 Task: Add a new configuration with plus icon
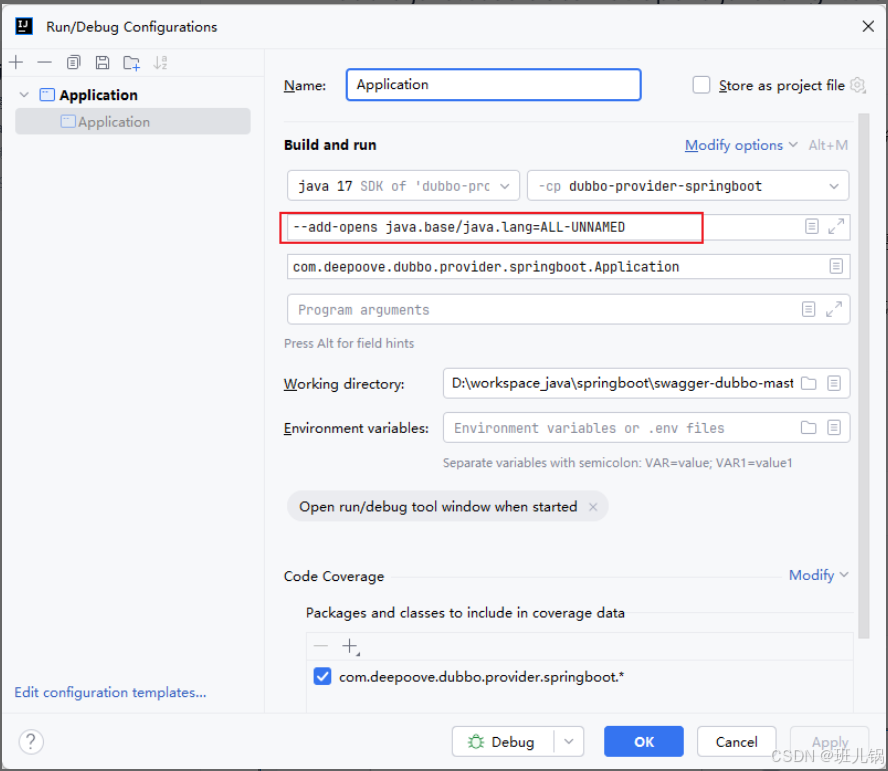click(16, 62)
